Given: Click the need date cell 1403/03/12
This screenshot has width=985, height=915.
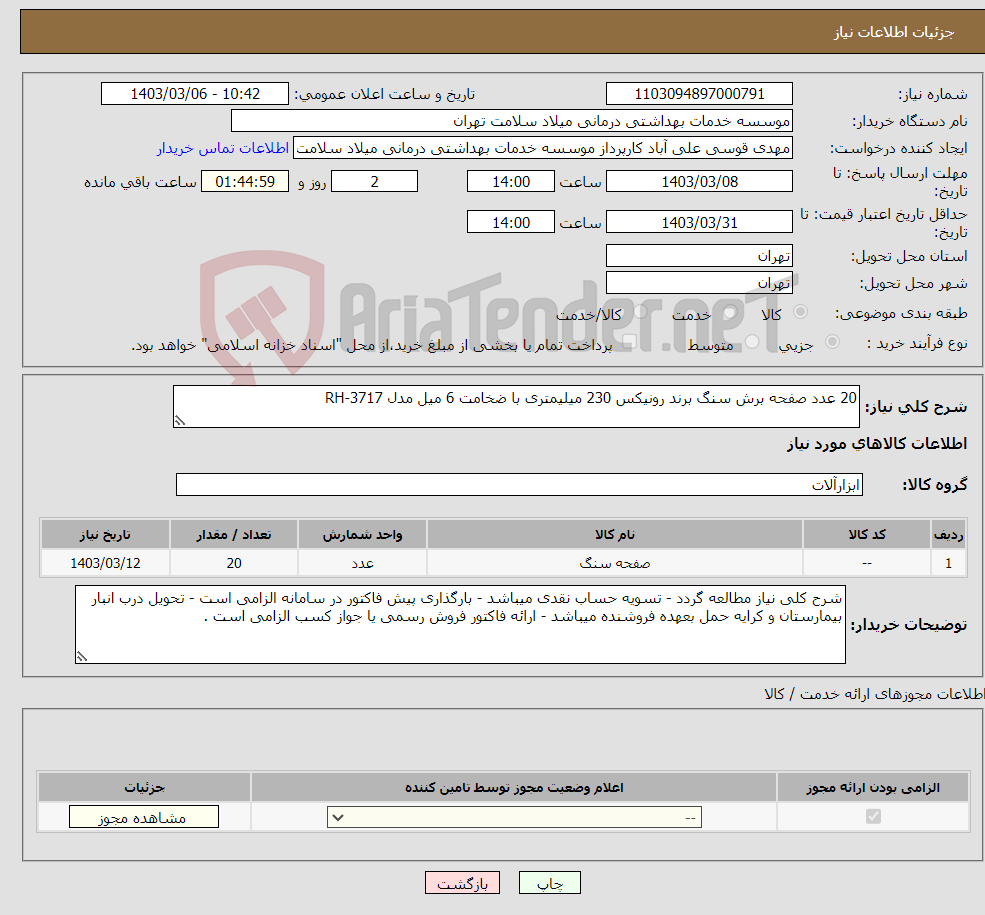Looking at the screenshot, I should 105,563.
